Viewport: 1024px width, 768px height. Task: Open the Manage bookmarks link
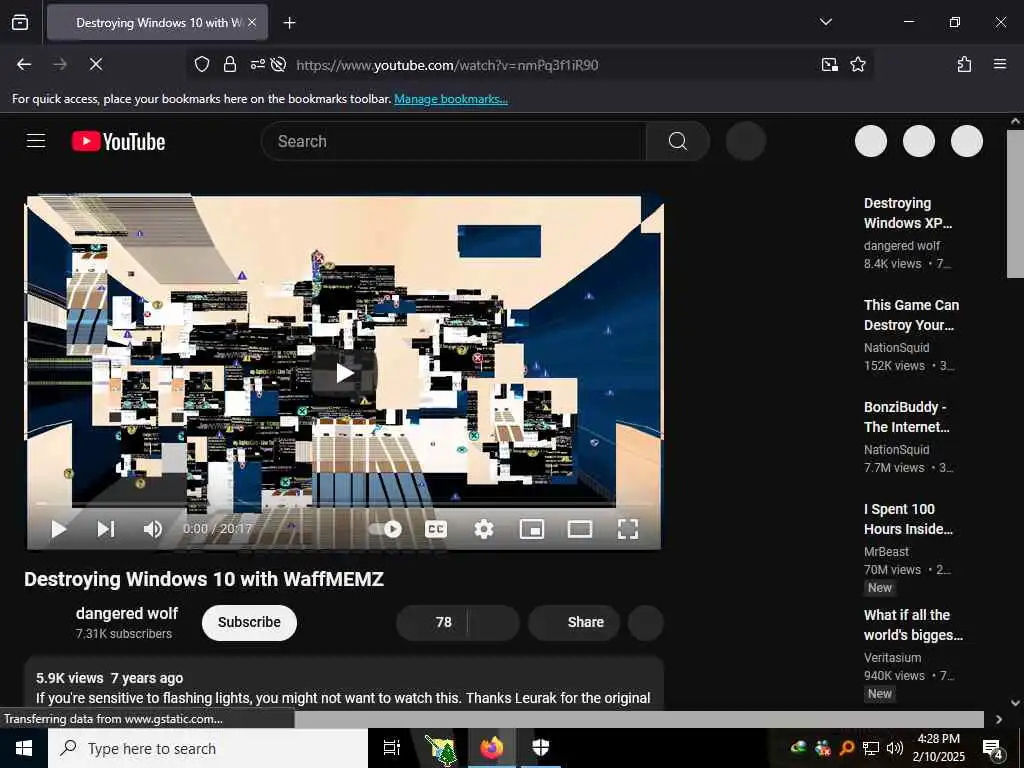click(451, 99)
